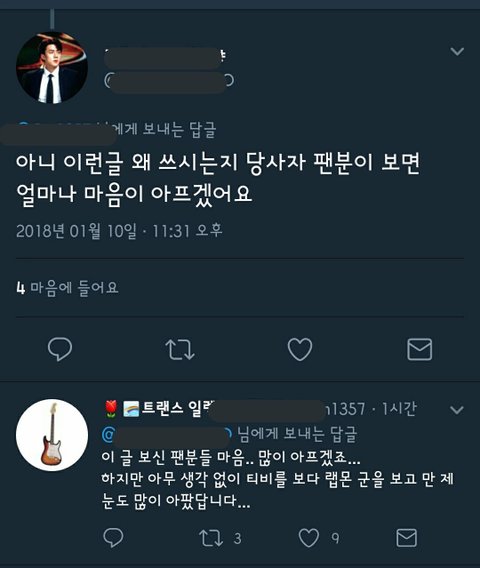
Task: Open the profile picture of man in suit
Action: point(52,68)
